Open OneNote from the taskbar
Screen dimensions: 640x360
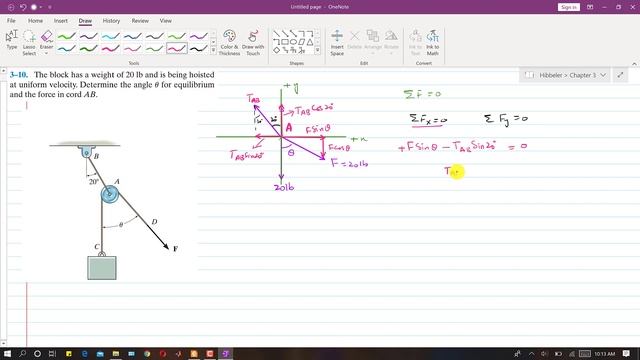pyautogui.click(x=225, y=353)
